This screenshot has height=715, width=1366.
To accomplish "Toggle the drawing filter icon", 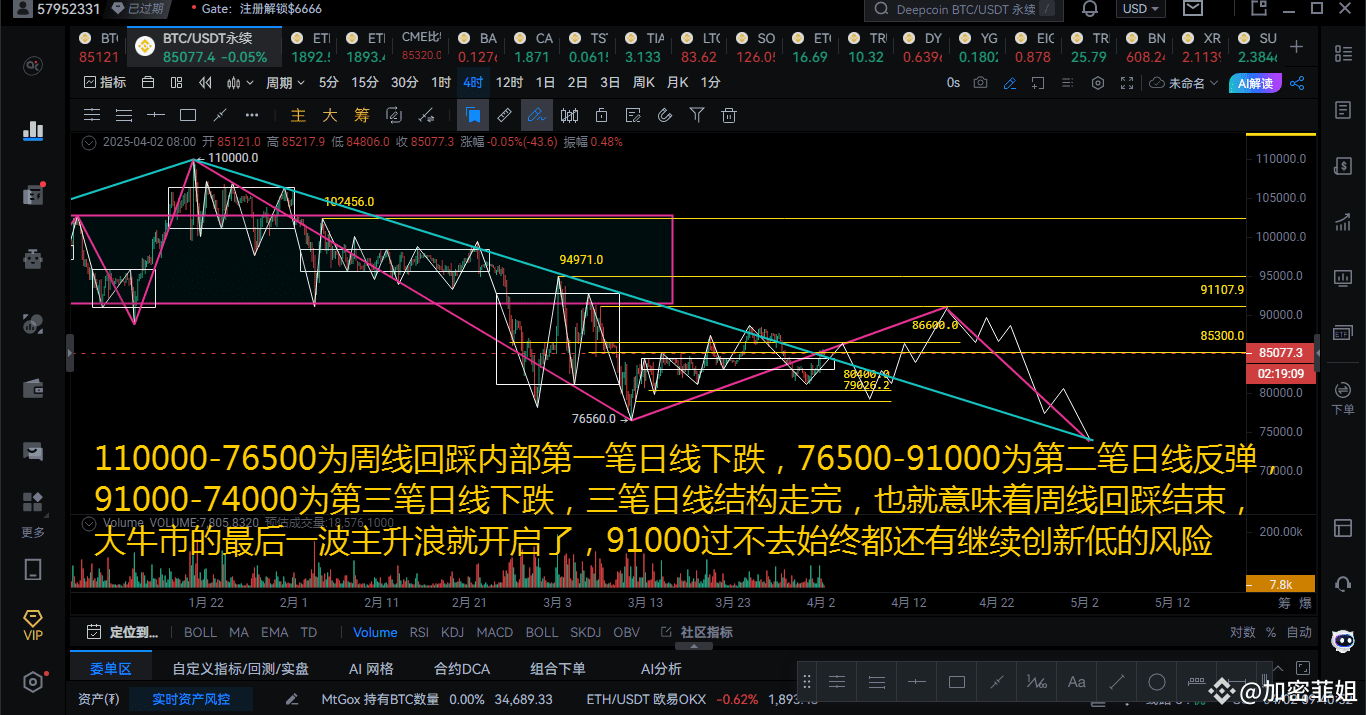I will click(695, 115).
